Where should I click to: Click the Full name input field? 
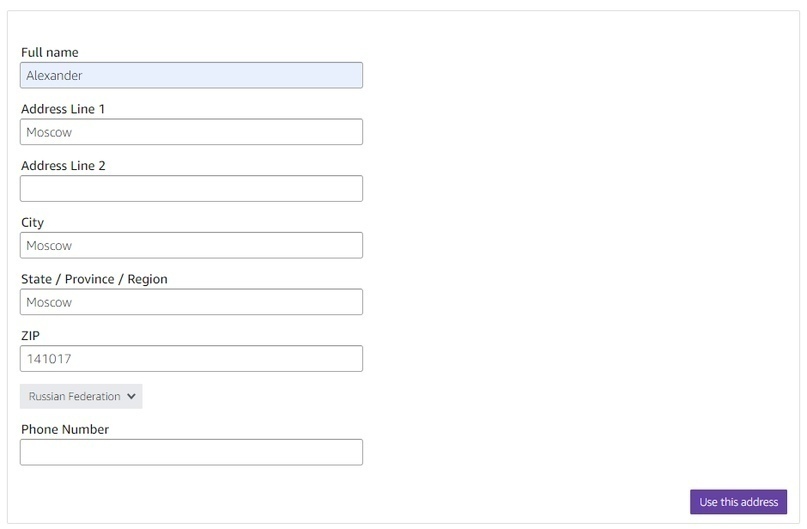[x=191, y=76]
